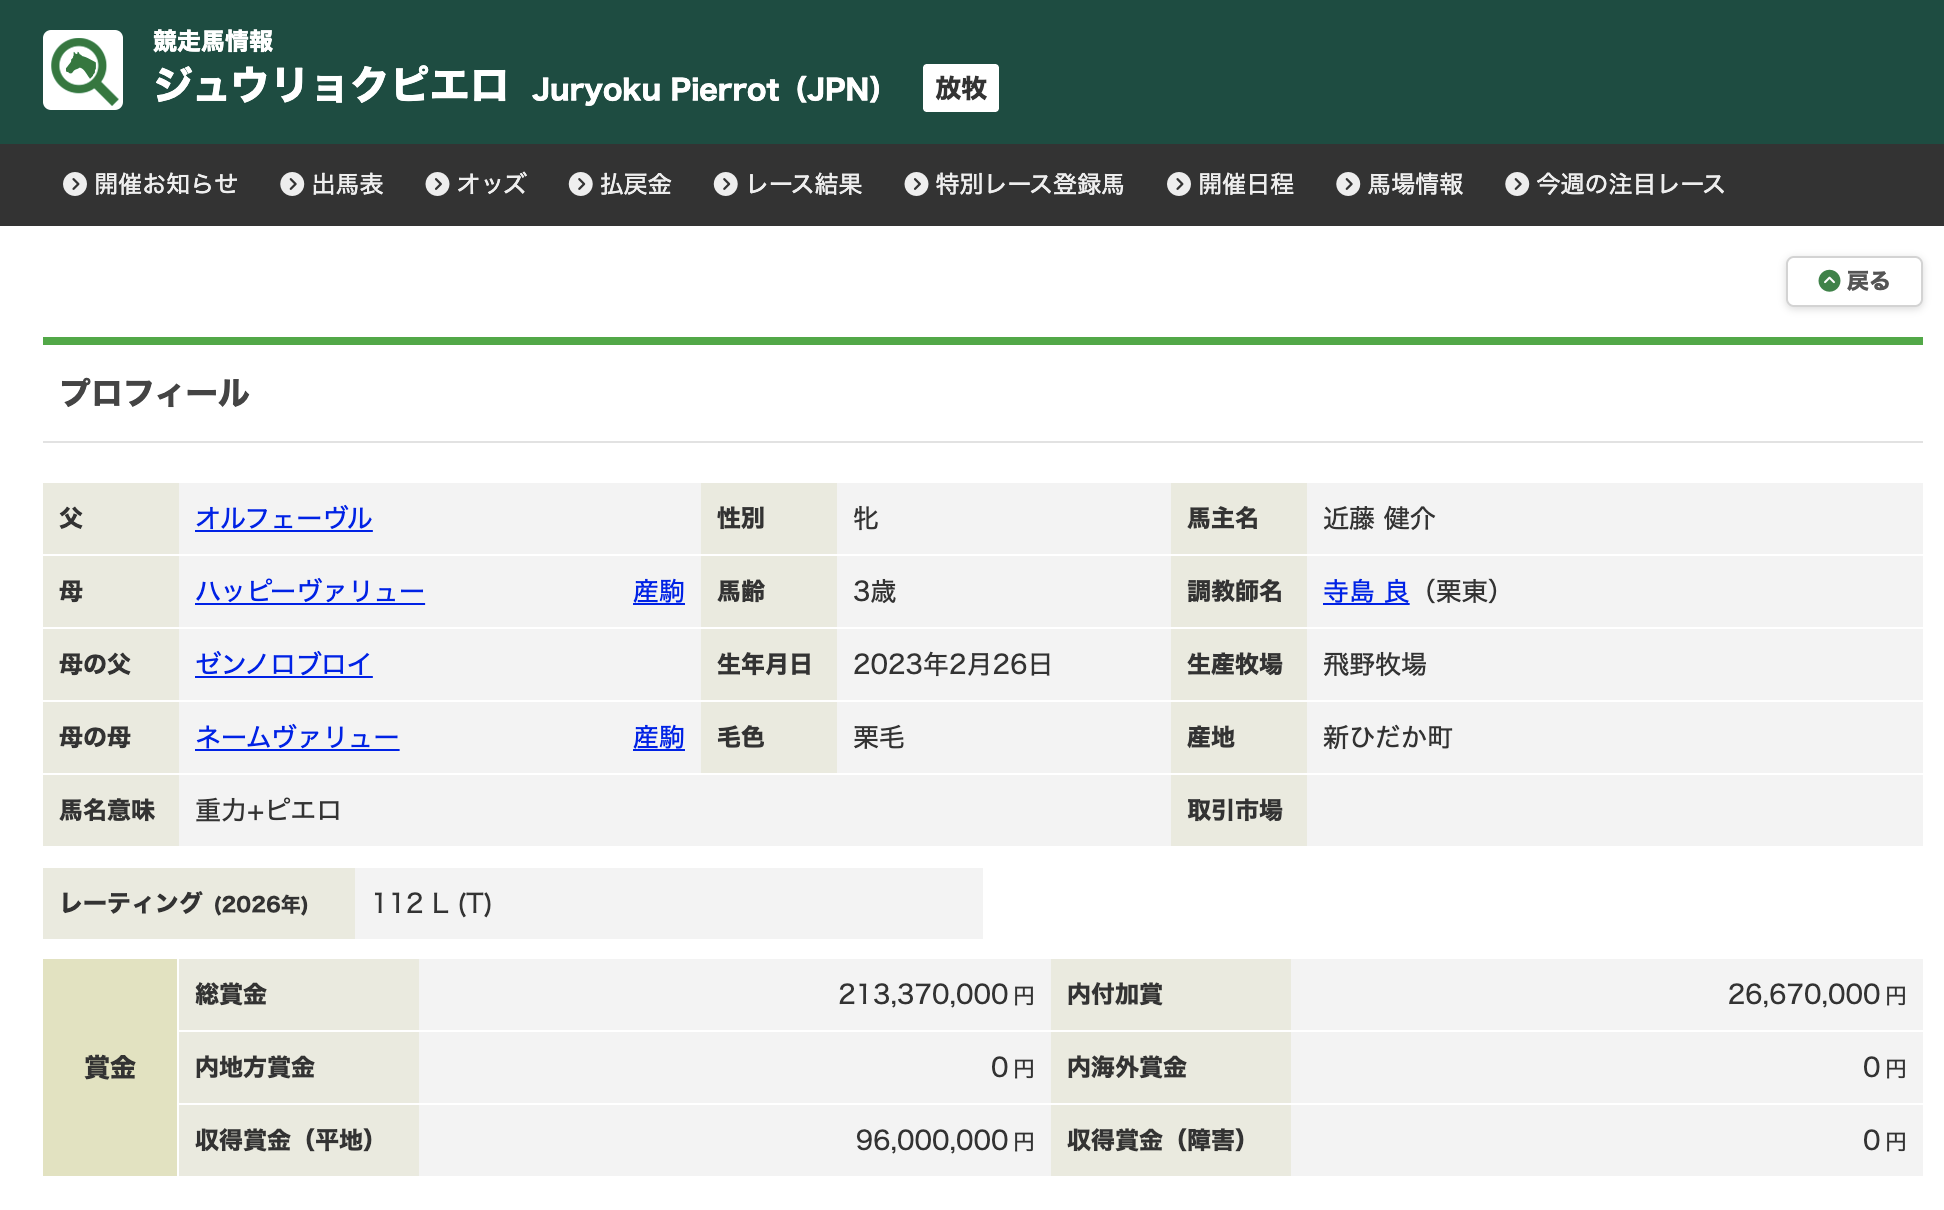Click arrow icon beside 今週の注目レース
Screen dimensions: 1944x1210
coord(1517,184)
